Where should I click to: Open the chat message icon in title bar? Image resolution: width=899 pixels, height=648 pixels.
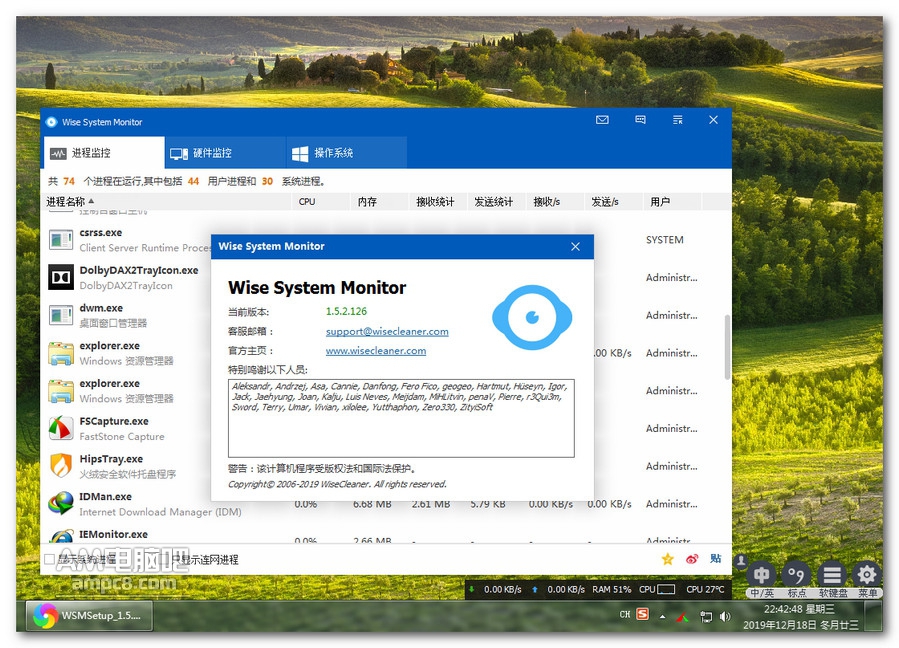coord(640,120)
